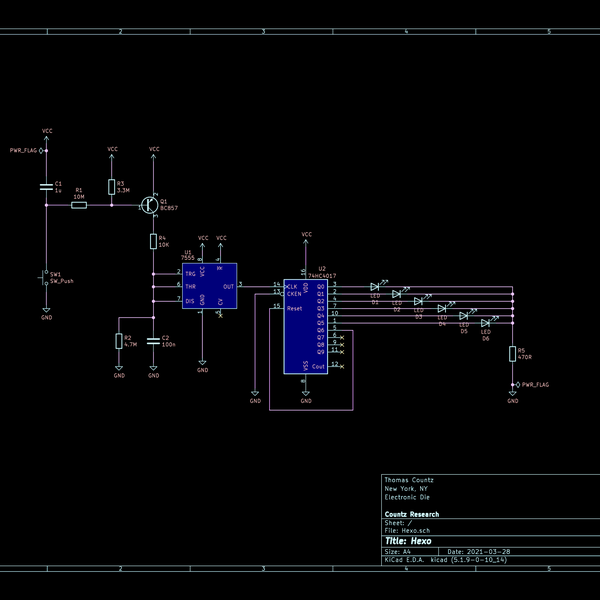This screenshot has height=600, width=600.
Task: Select the C1 capacitor symbol
Action: pyautogui.click(x=46, y=187)
